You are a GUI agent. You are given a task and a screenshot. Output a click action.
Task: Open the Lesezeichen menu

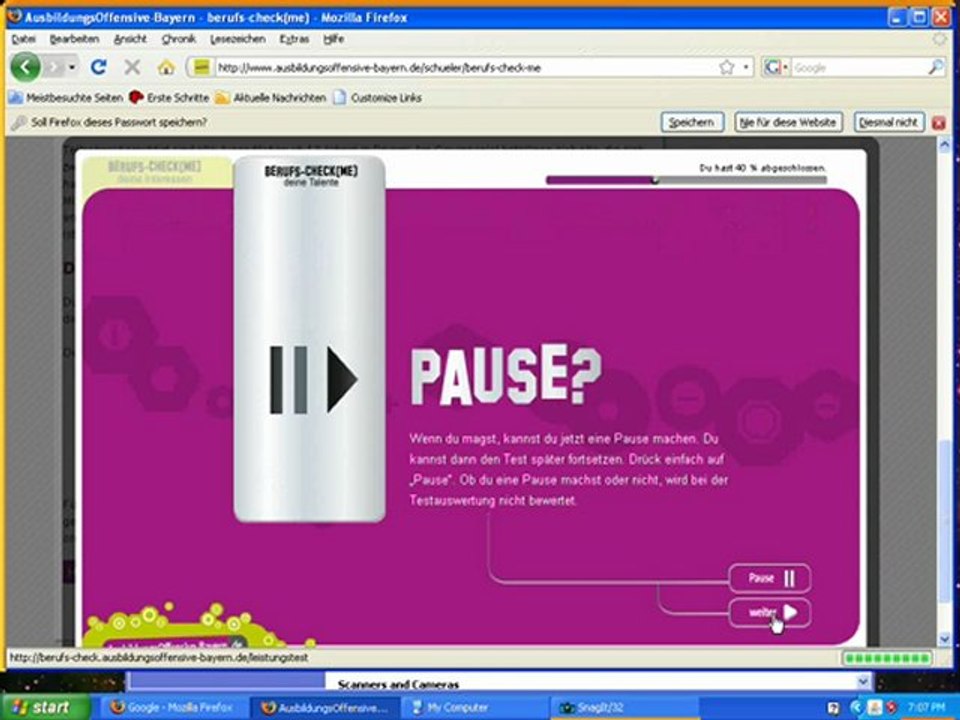point(238,39)
